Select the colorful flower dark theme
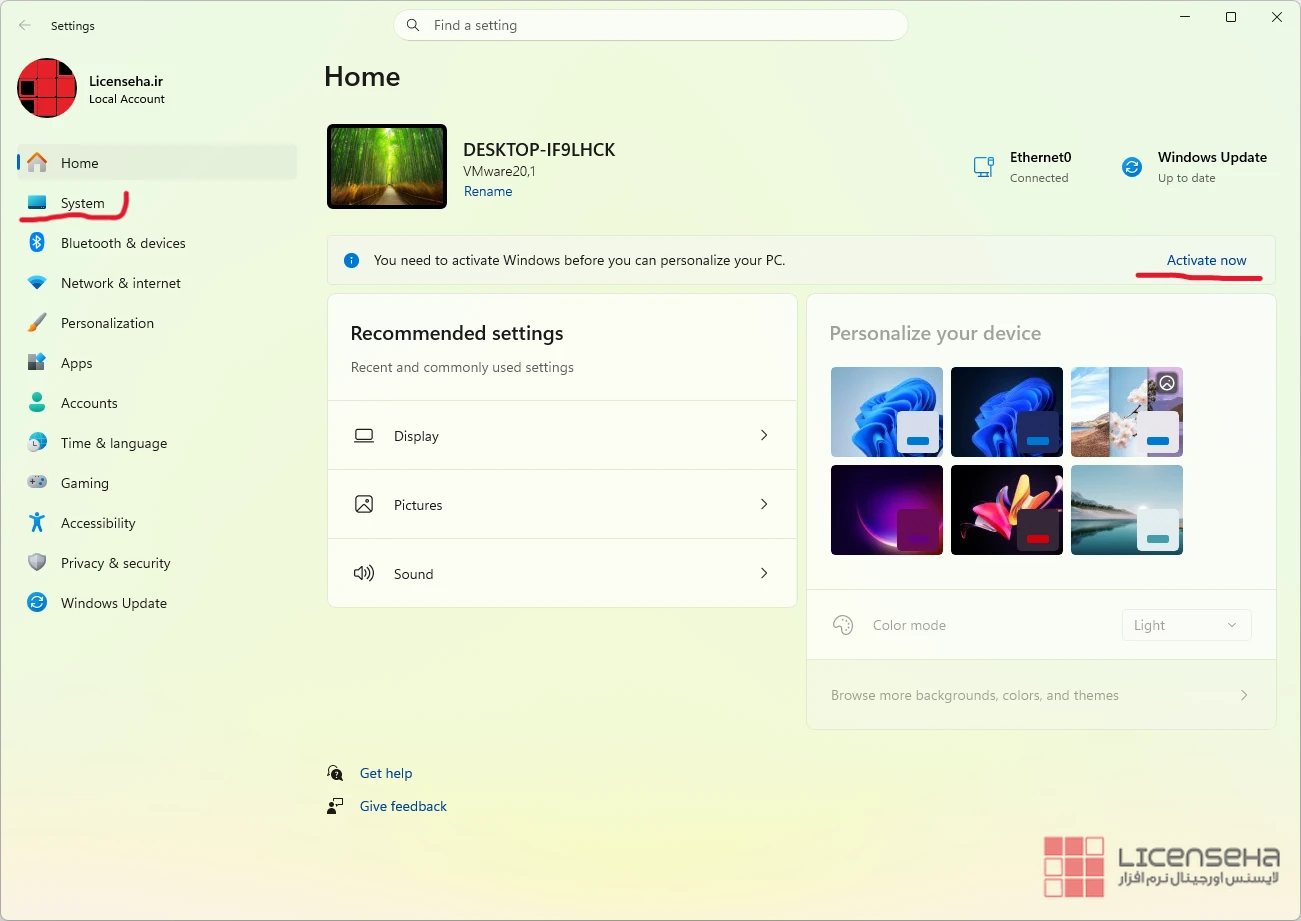The width and height of the screenshot is (1301, 921). coord(1007,510)
